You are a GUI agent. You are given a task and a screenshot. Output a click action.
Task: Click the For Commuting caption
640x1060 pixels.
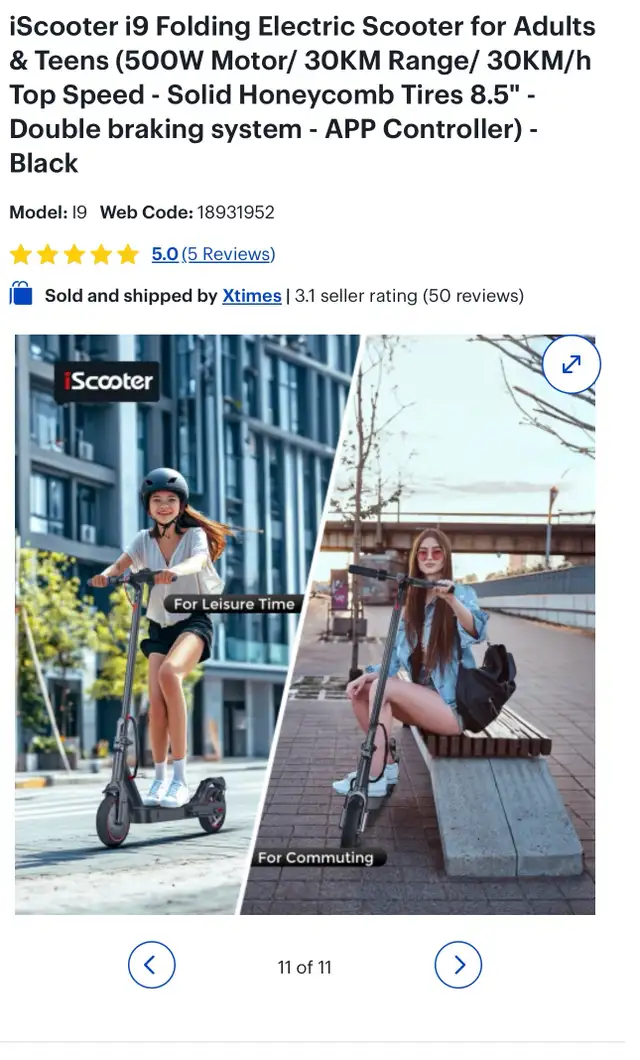pyautogui.click(x=316, y=857)
